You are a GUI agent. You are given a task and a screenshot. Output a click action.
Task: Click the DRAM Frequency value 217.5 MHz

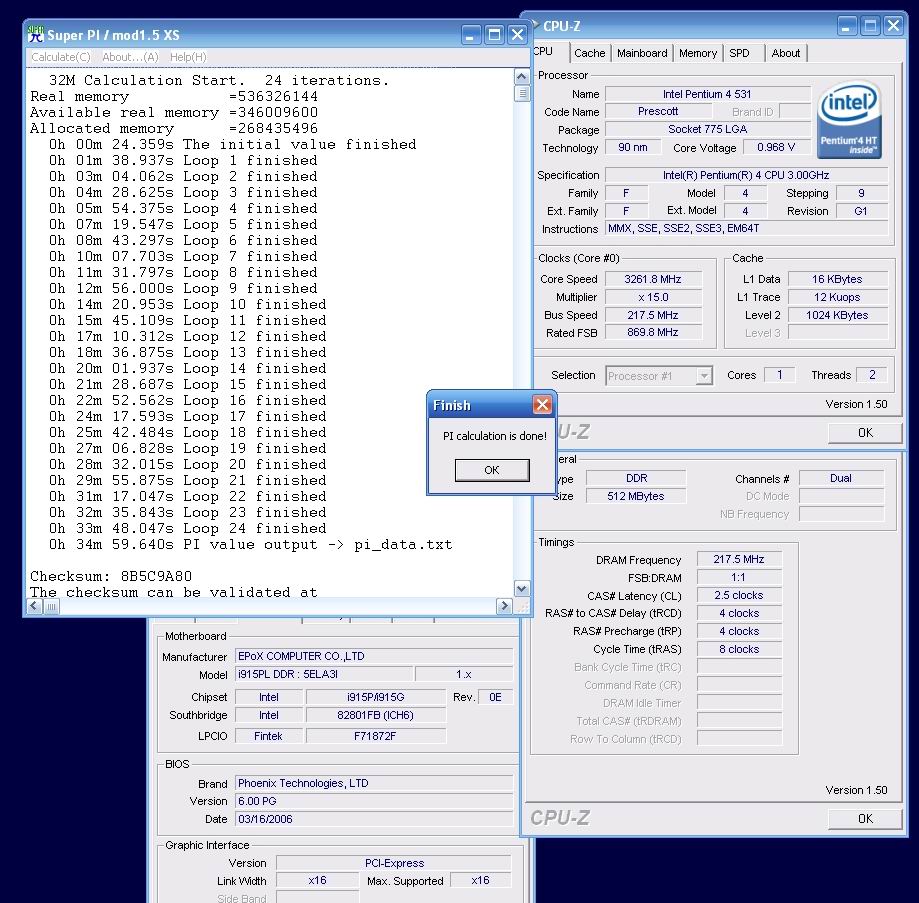pyautogui.click(x=739, y=559)
